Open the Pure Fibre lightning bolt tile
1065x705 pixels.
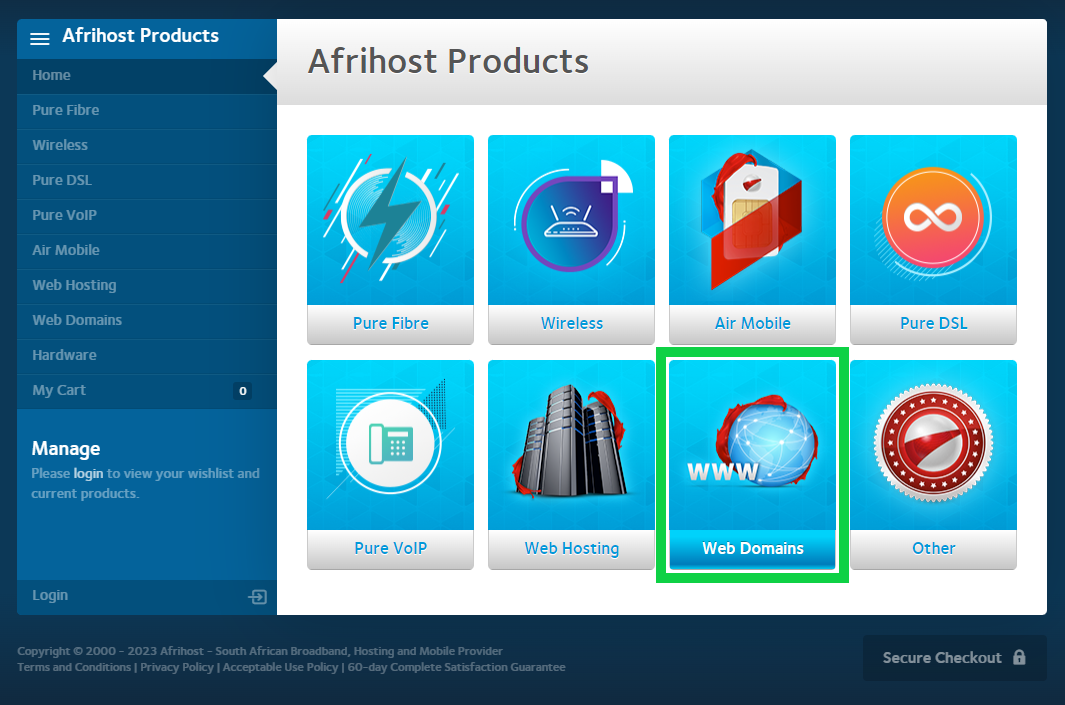(x=391, y=222)
